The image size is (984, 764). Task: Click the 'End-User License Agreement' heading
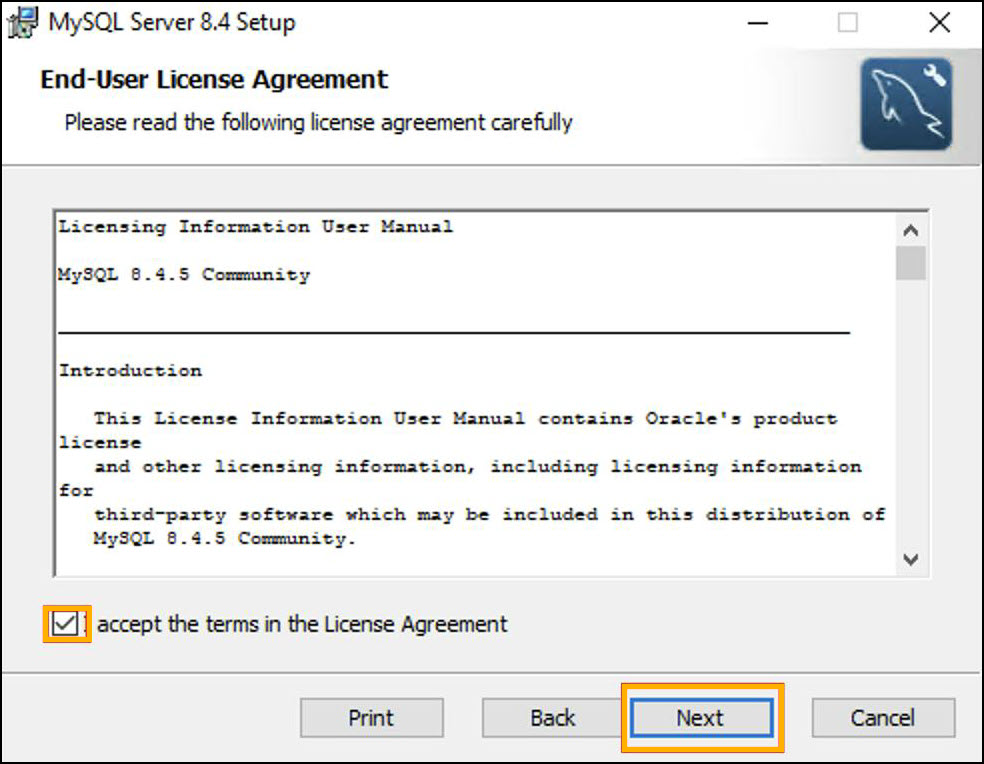coord(214,79)
